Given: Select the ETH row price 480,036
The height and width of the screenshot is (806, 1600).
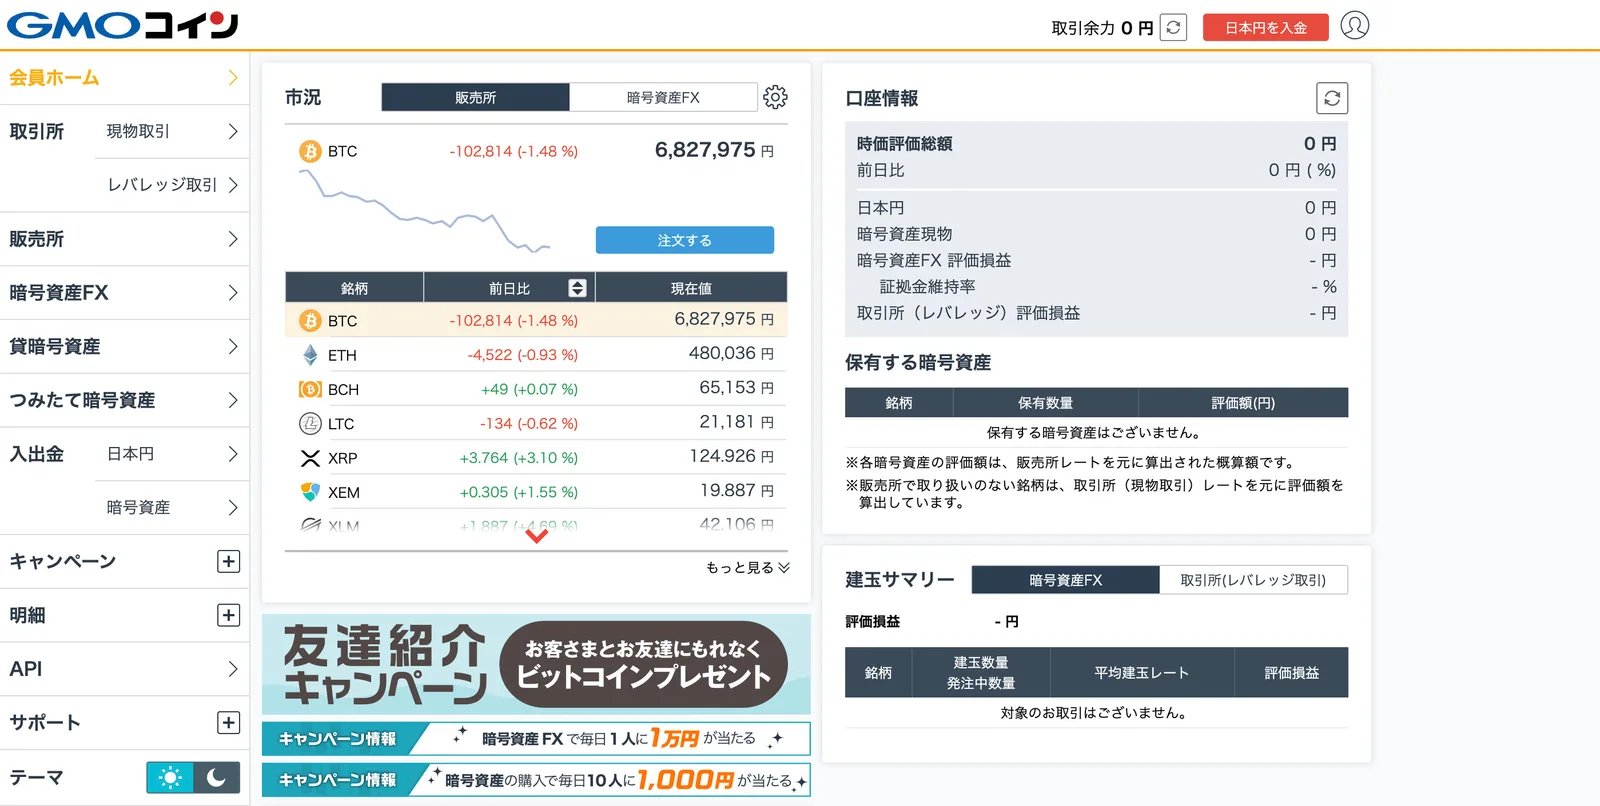Looking at the screenshot, I should pos(730,354).
